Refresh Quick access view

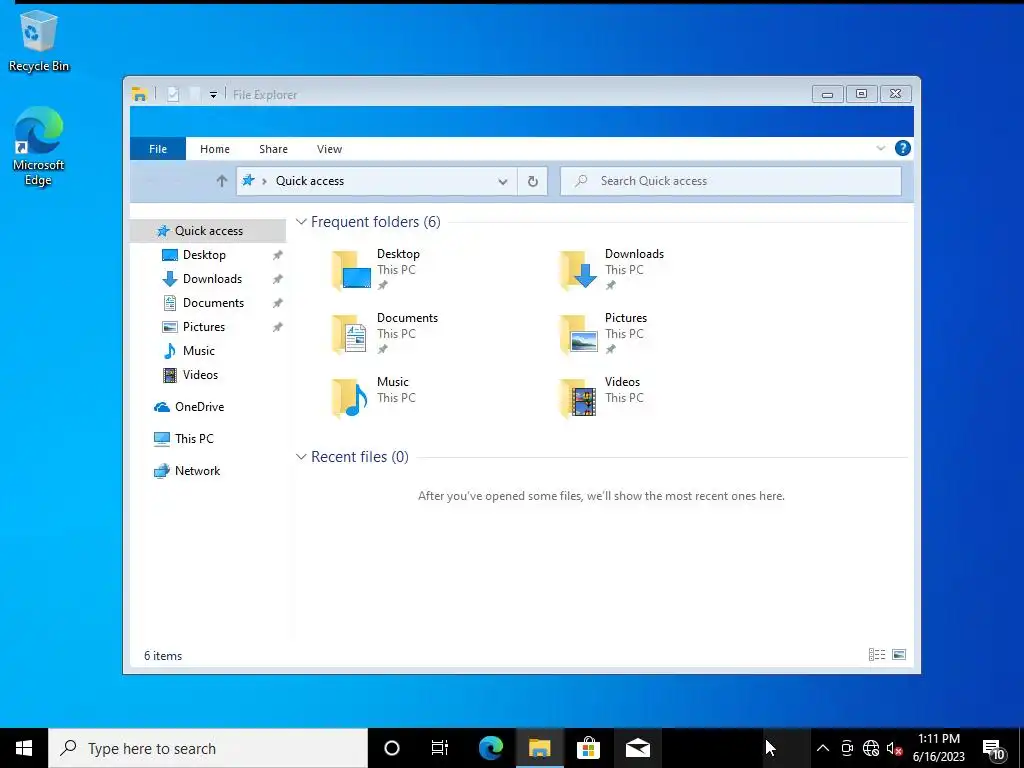(533, 182)
